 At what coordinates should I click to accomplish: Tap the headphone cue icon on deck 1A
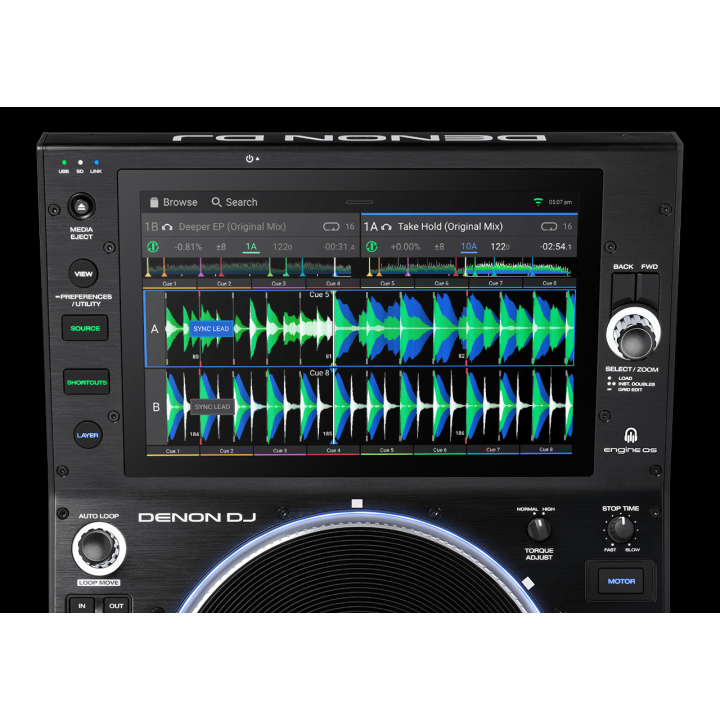(x=387, y=227)
